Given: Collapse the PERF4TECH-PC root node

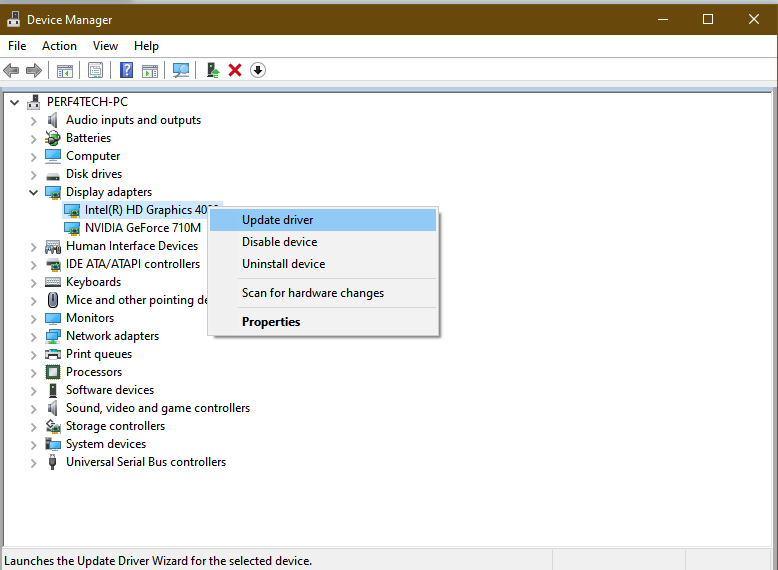Looking at the screenshot, I should click(x=14, y=103).
